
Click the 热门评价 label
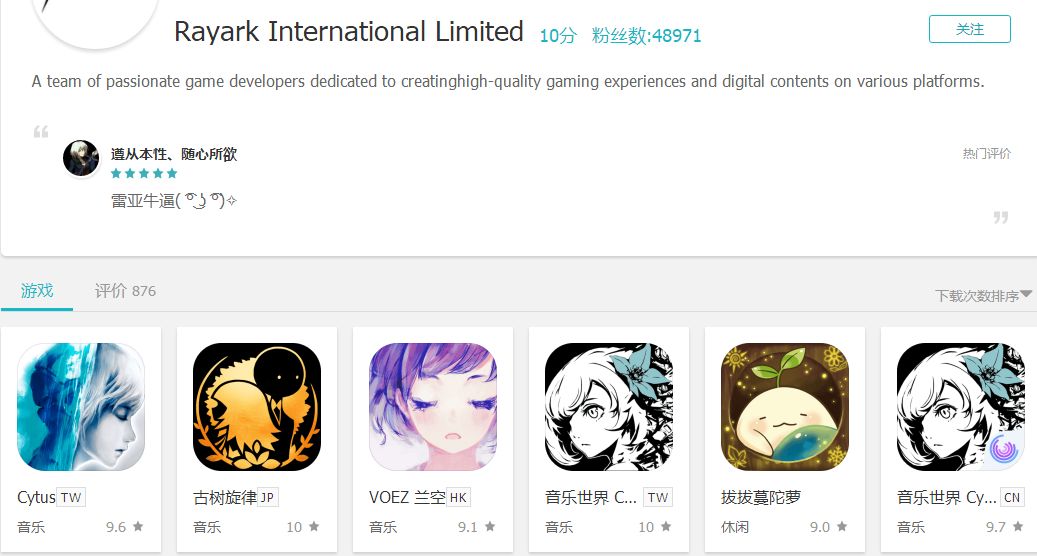(x=987, y=153)
